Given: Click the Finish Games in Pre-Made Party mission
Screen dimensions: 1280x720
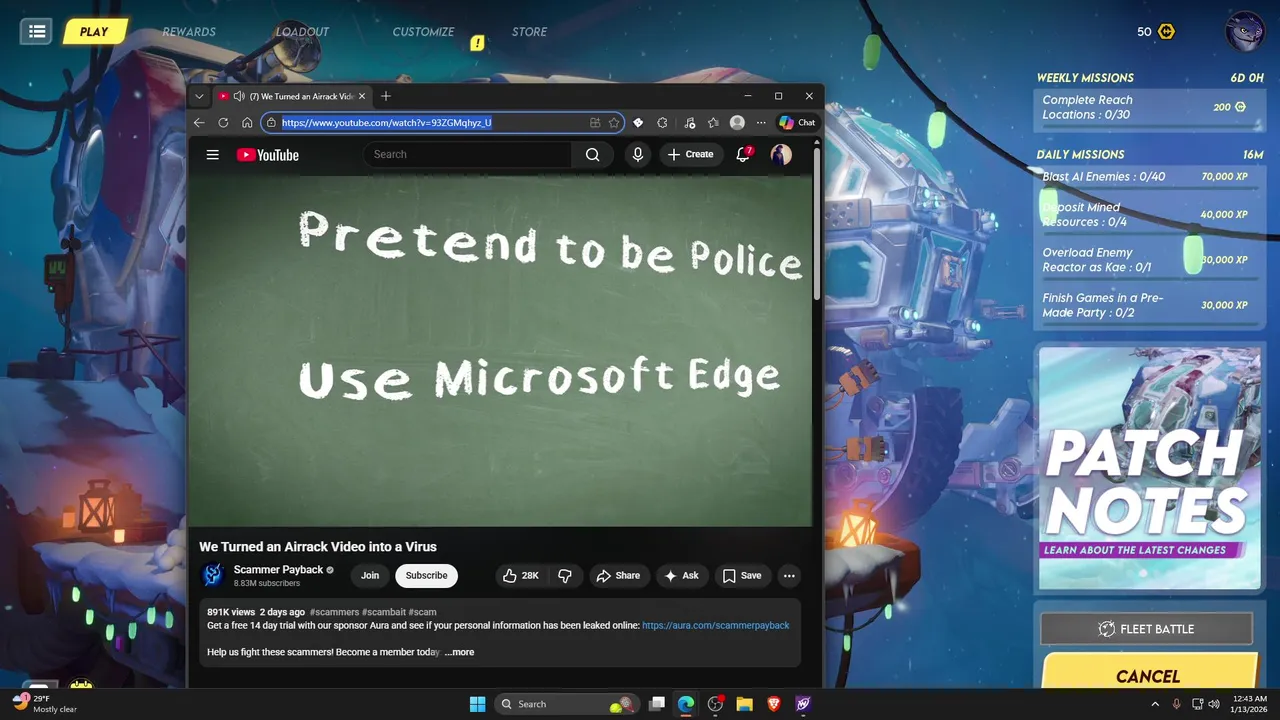Looking at the screenshot, I should pos(1148,305).
